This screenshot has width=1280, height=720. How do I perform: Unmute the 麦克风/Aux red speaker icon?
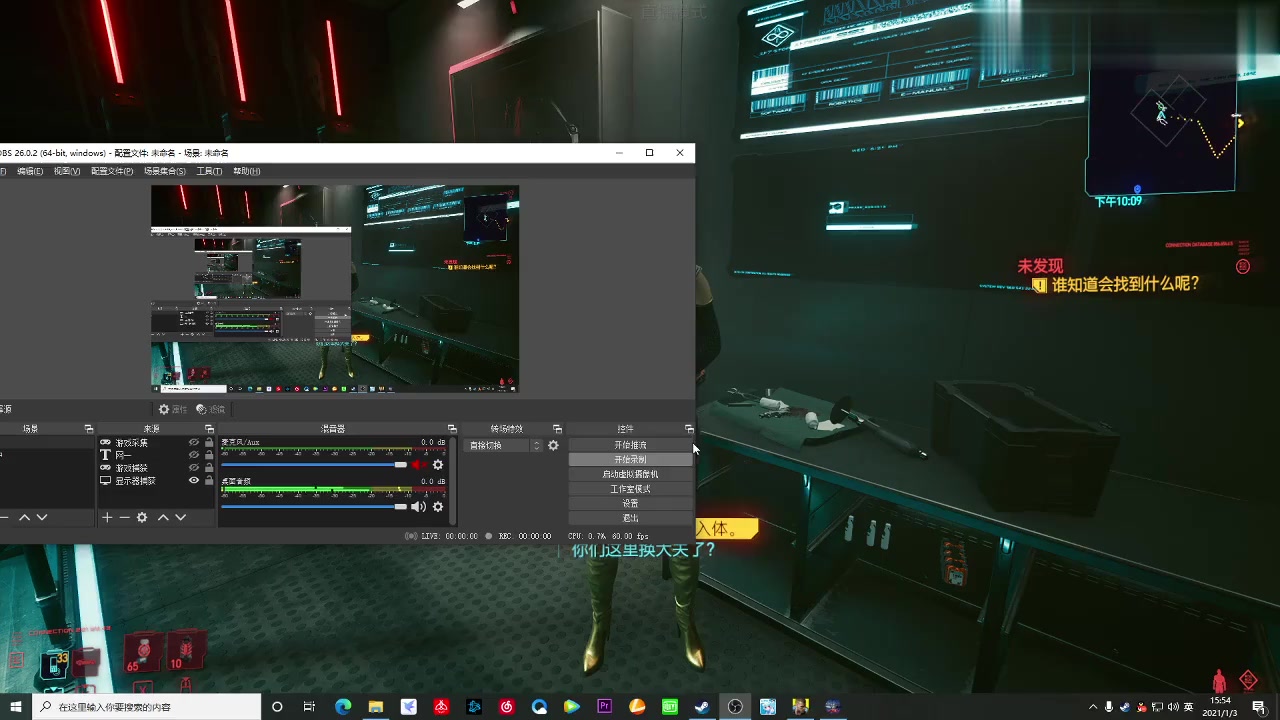[x=418, y=465]
